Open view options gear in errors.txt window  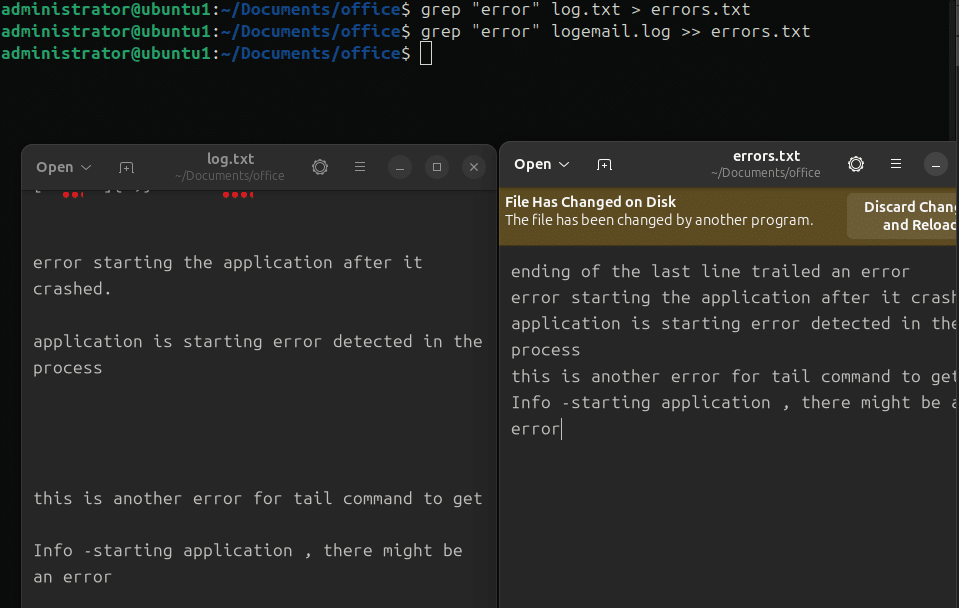pyautogui.click(x=856, y=164)
